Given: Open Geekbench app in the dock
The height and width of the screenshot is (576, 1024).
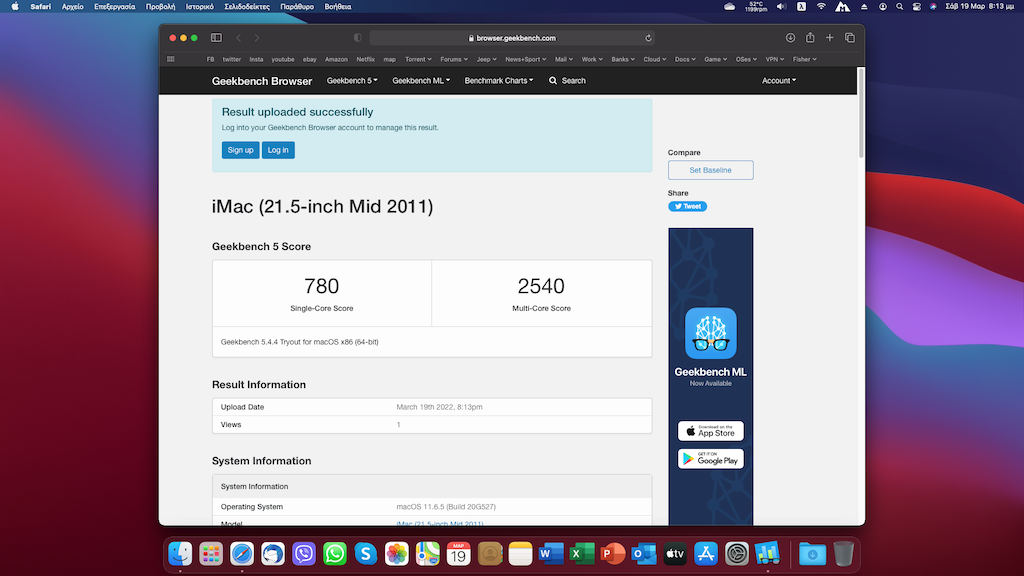Looking at the screenshot, I should pos(768,554).
